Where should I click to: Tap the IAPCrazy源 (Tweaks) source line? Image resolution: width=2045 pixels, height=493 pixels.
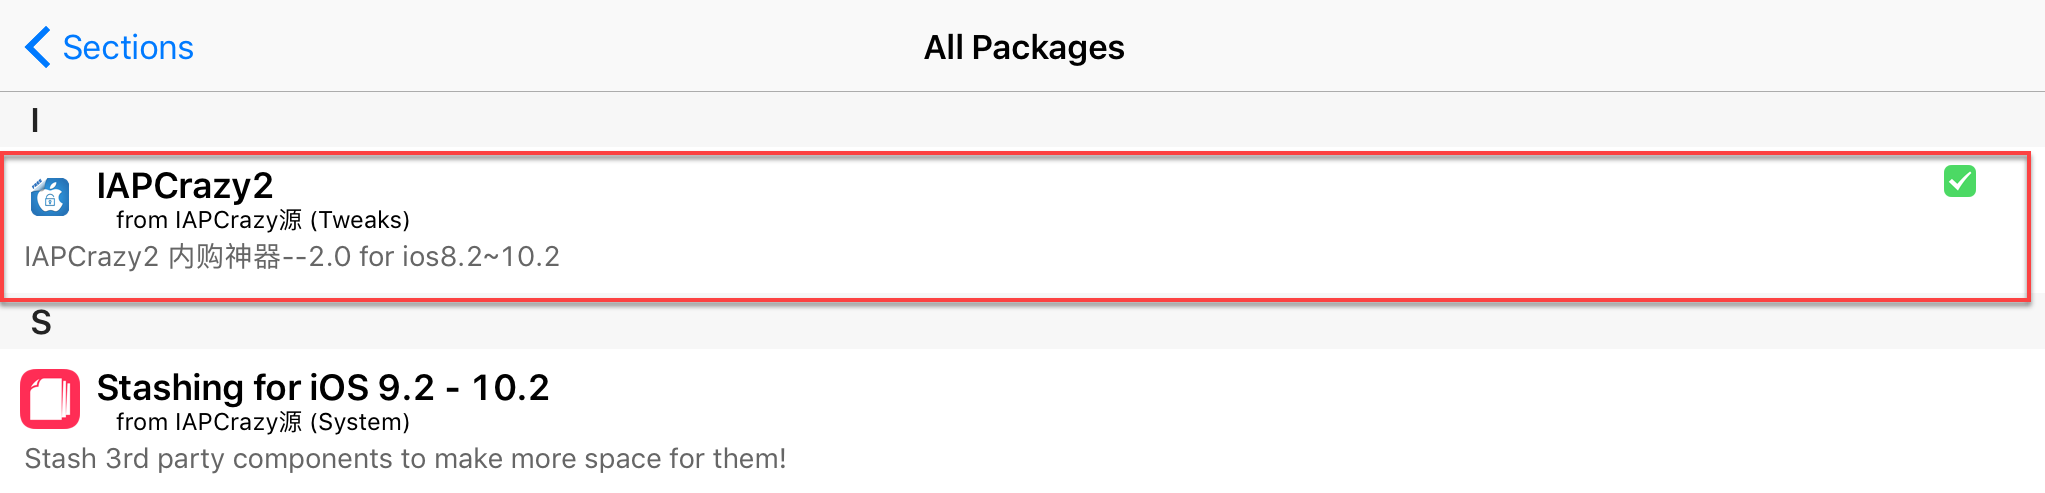click(263, 220)
